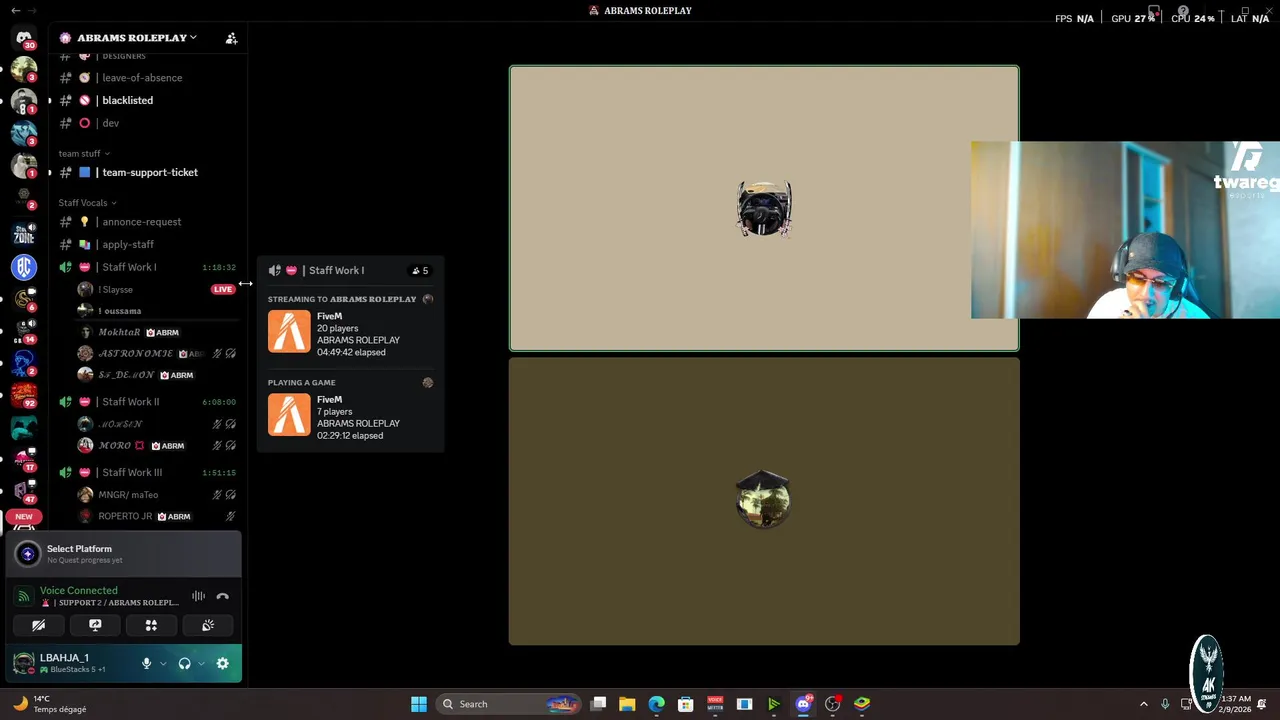Click FiveM app icon under Streaming section
The height and width of the screenshot is (720, 1280).
289,332
